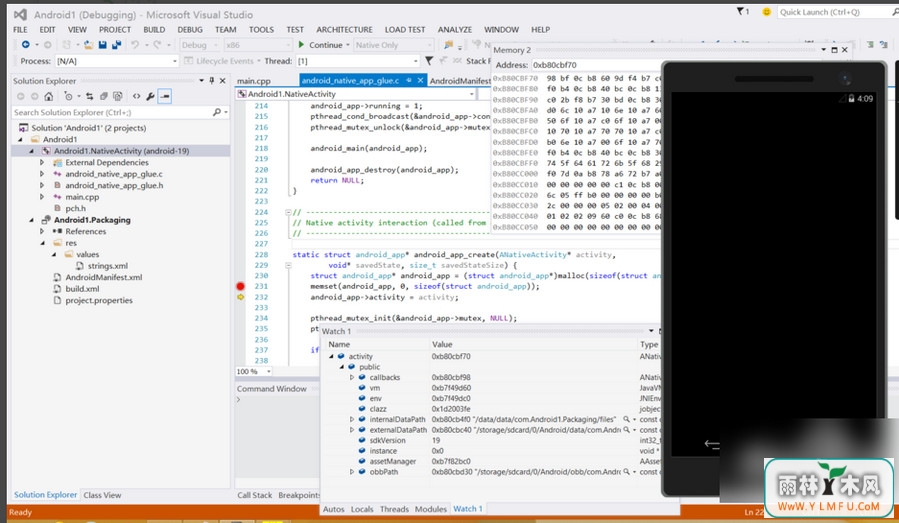This screenshot has height=523, width=899.
Task: Open the ARCHITECTURE menu
Action: [344, 29]
